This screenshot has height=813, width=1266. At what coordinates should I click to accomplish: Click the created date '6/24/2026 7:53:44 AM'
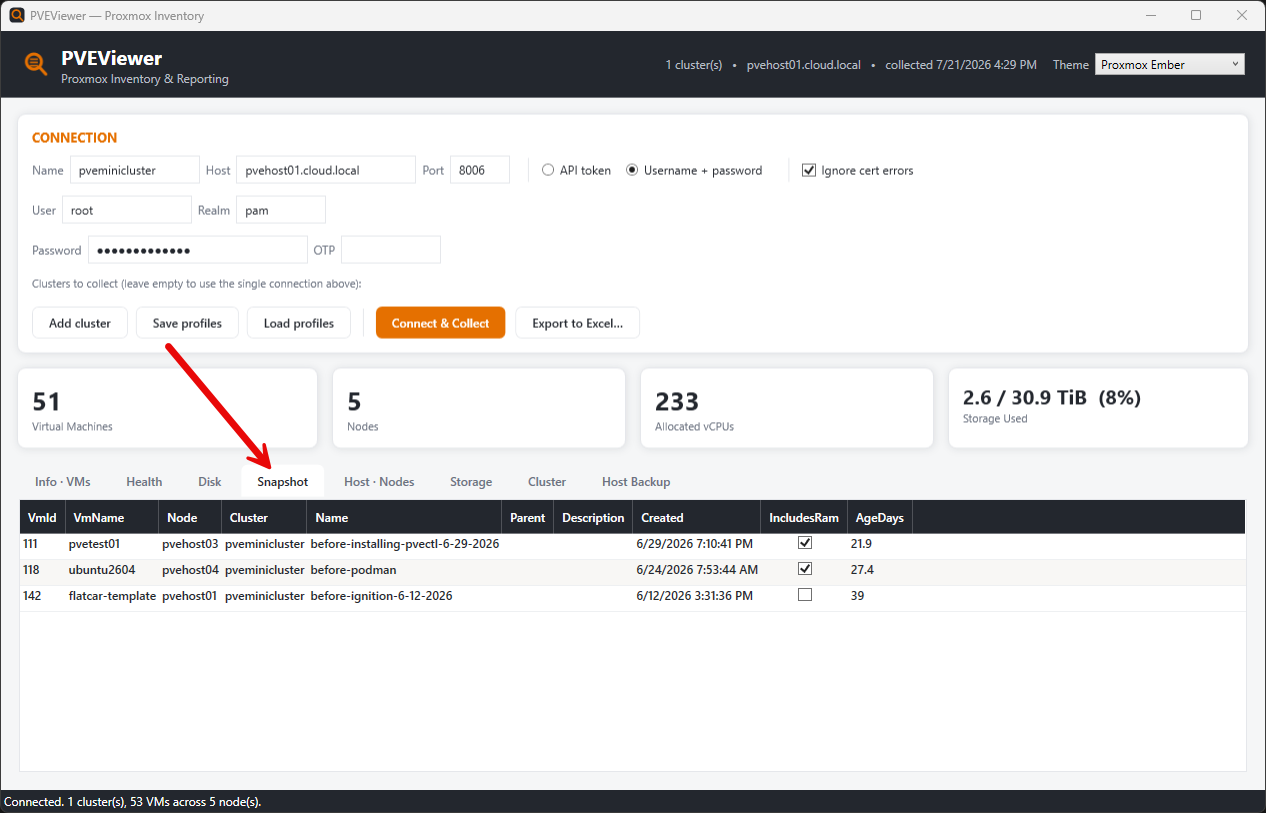[697, 570]
